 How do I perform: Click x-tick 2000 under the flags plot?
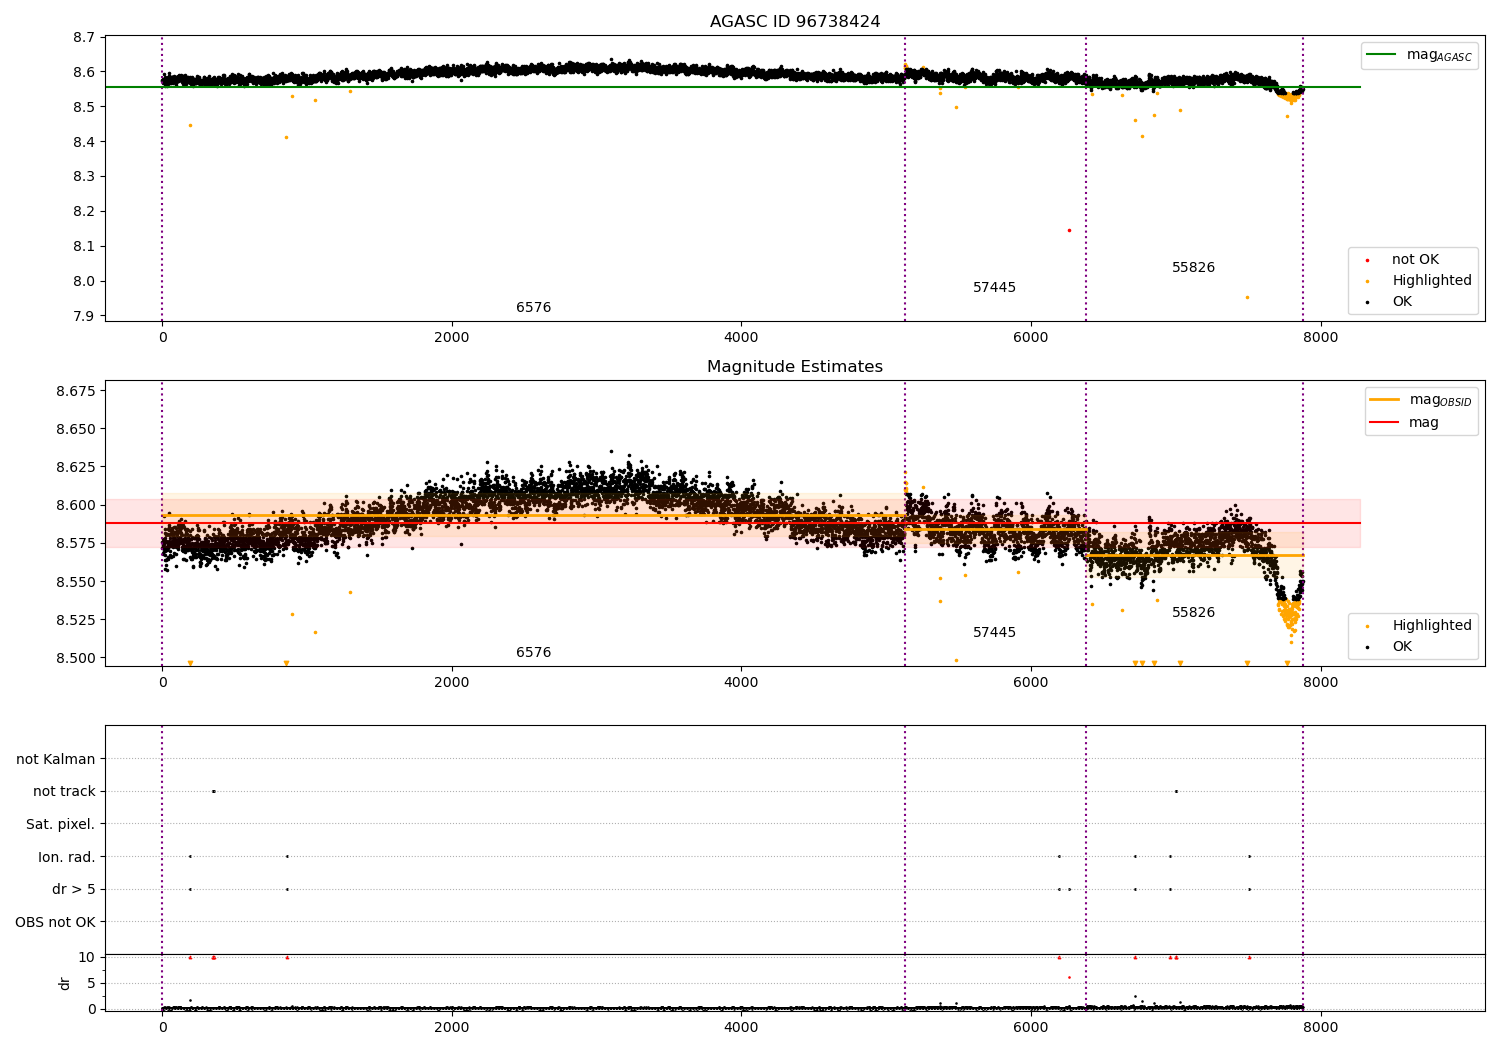tap(452, 1028)
